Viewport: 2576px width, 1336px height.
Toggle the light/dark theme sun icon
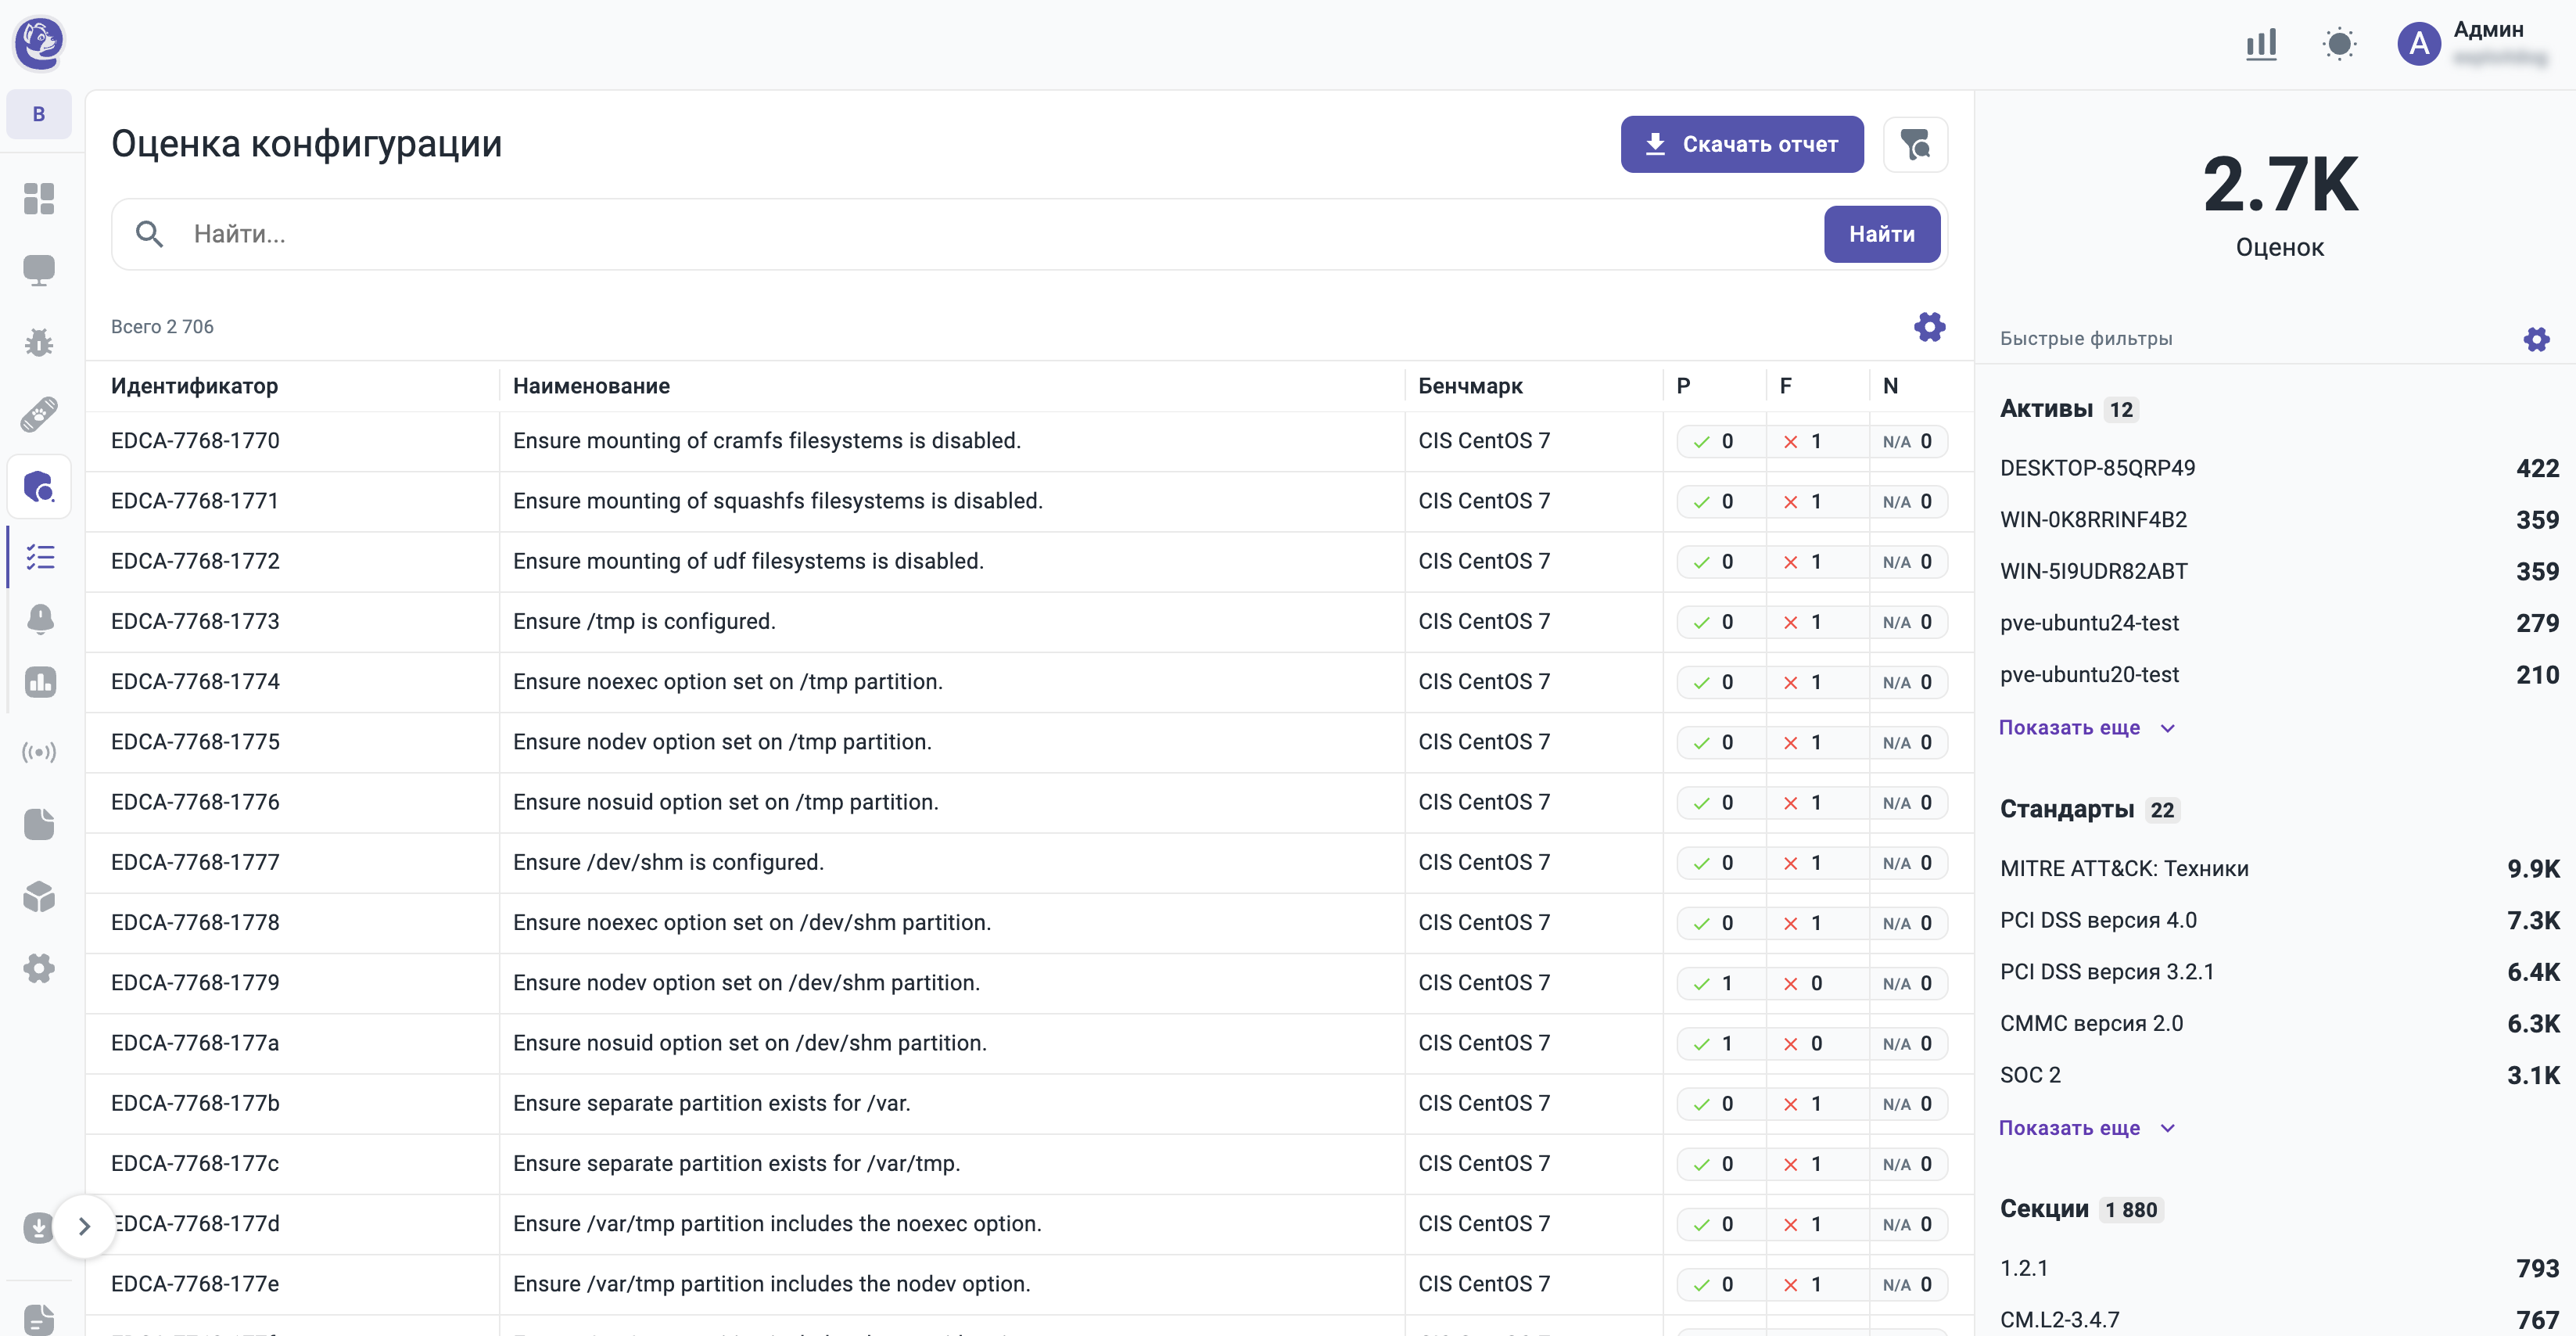[2339, 44]
